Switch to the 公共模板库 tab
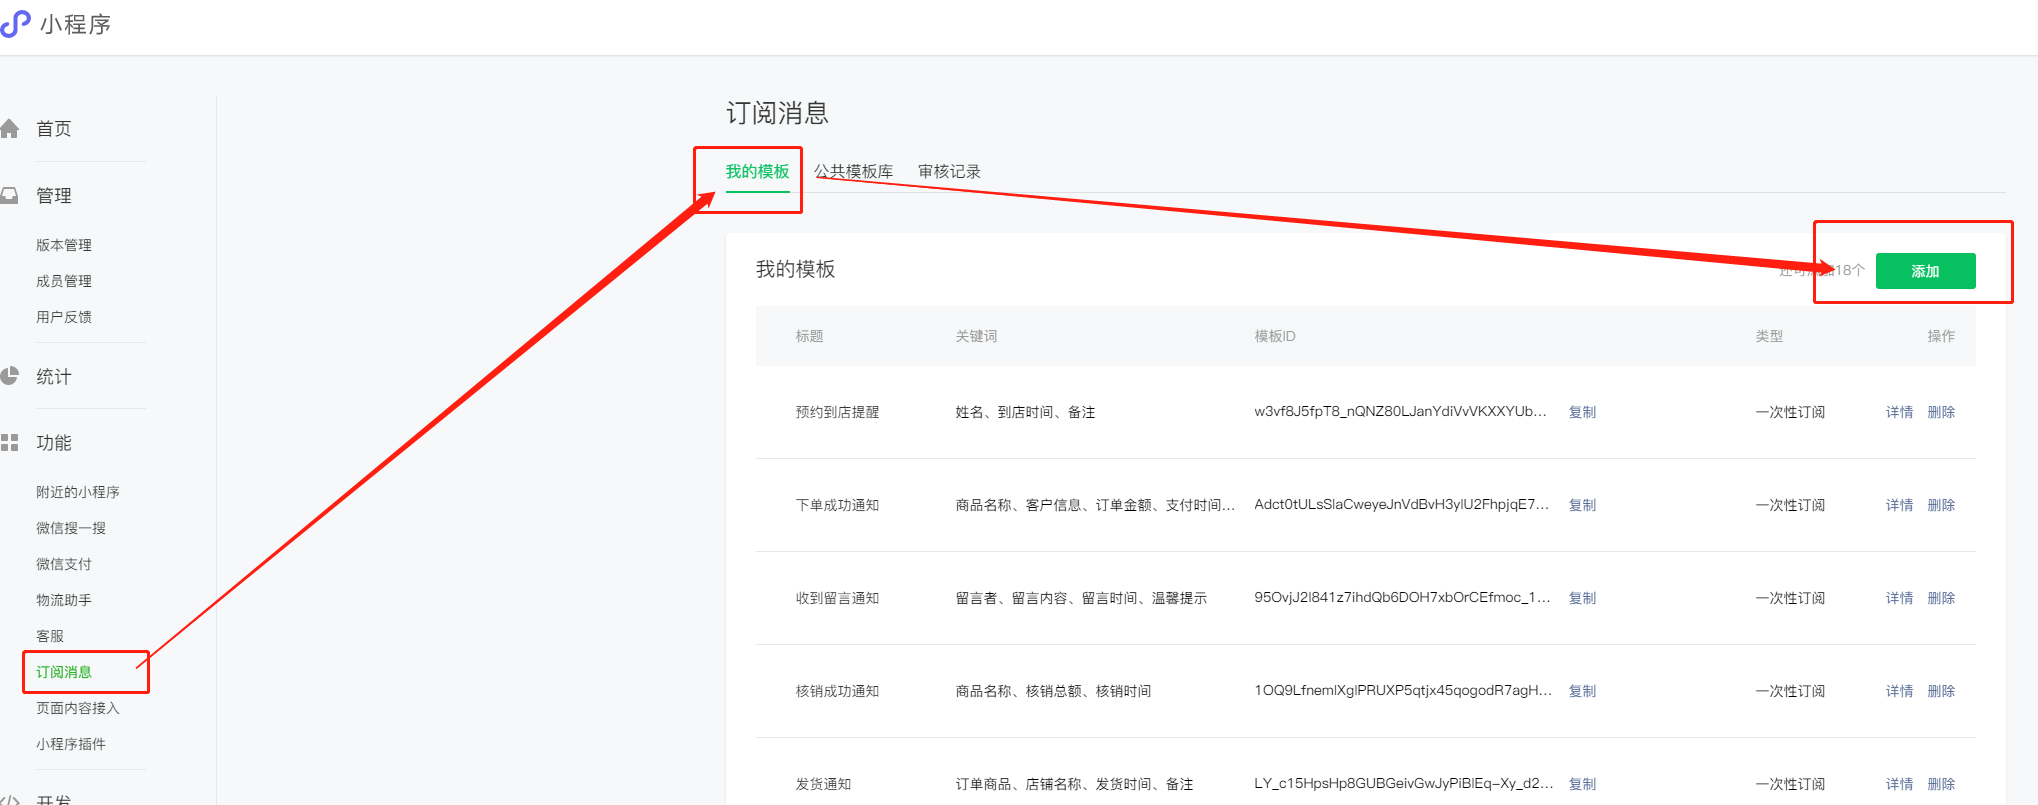The image size is (2038, 805). 853,172
